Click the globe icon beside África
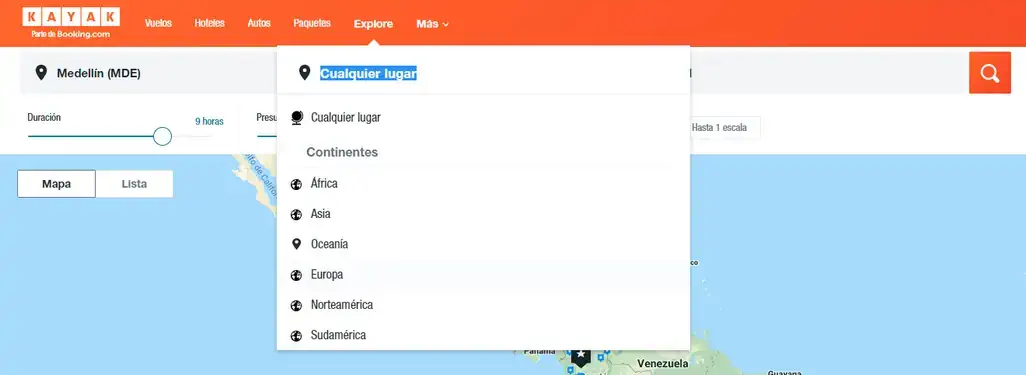 click(296, 184)
